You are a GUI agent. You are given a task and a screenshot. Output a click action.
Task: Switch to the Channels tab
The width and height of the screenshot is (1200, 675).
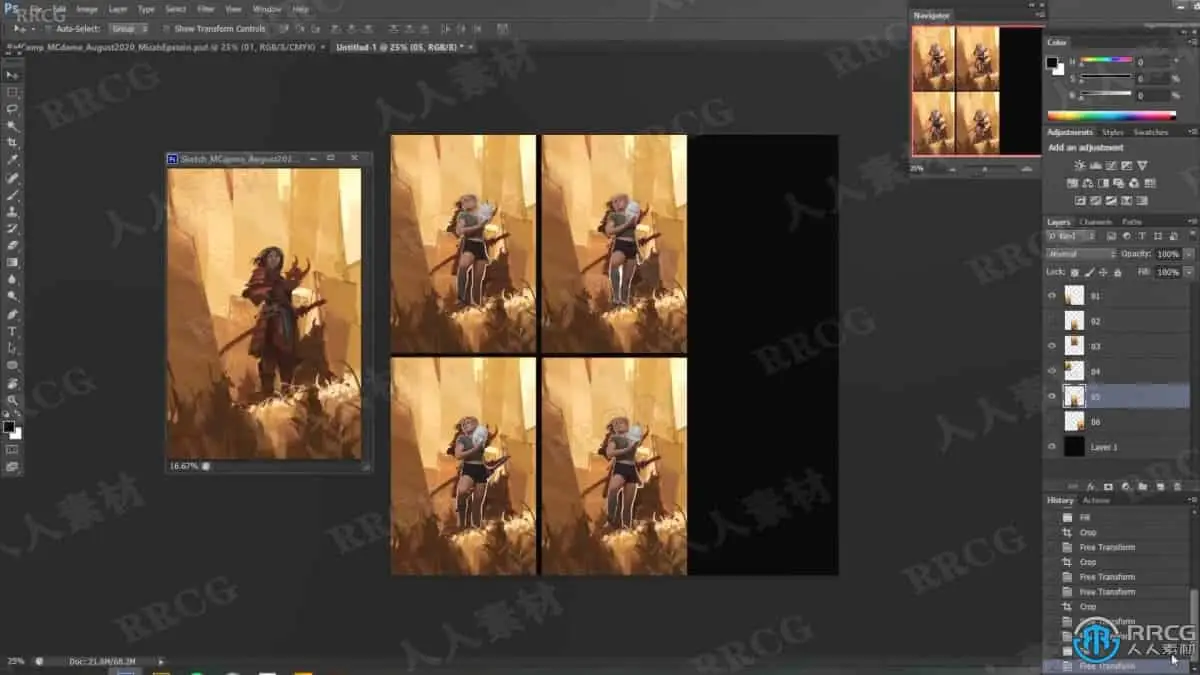tap(1095, 222)
